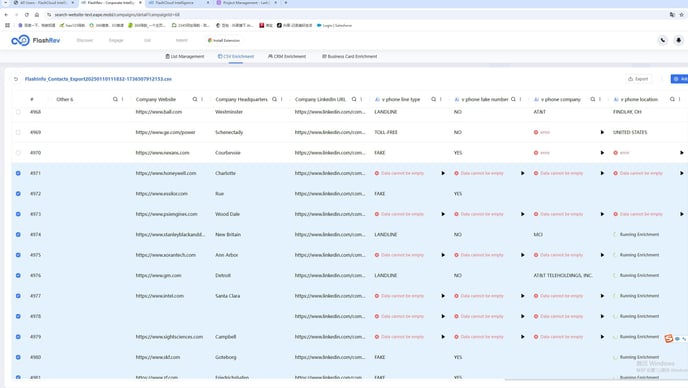Uncheck the checkbox for row 4972

click(x=18, y=194)
